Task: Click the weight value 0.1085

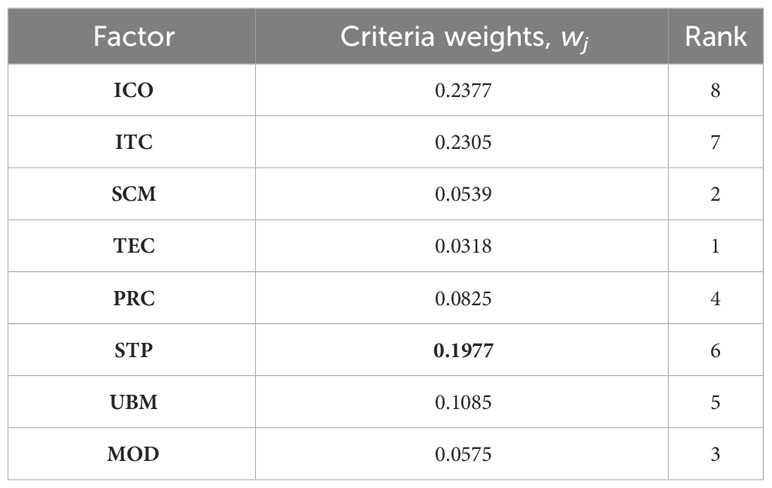Action: point(463,402)
